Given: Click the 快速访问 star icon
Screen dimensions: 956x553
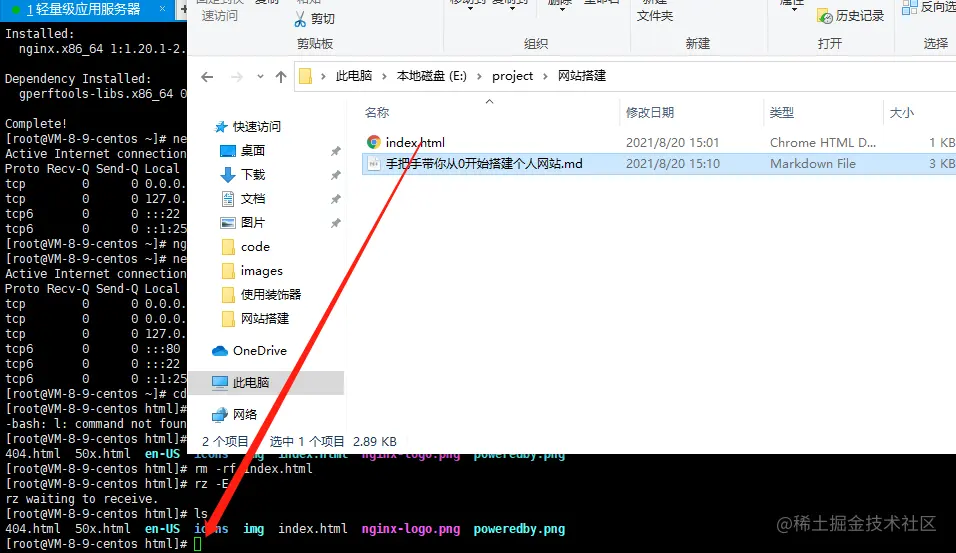Looking at the screenshot, I should pos(221,127).
